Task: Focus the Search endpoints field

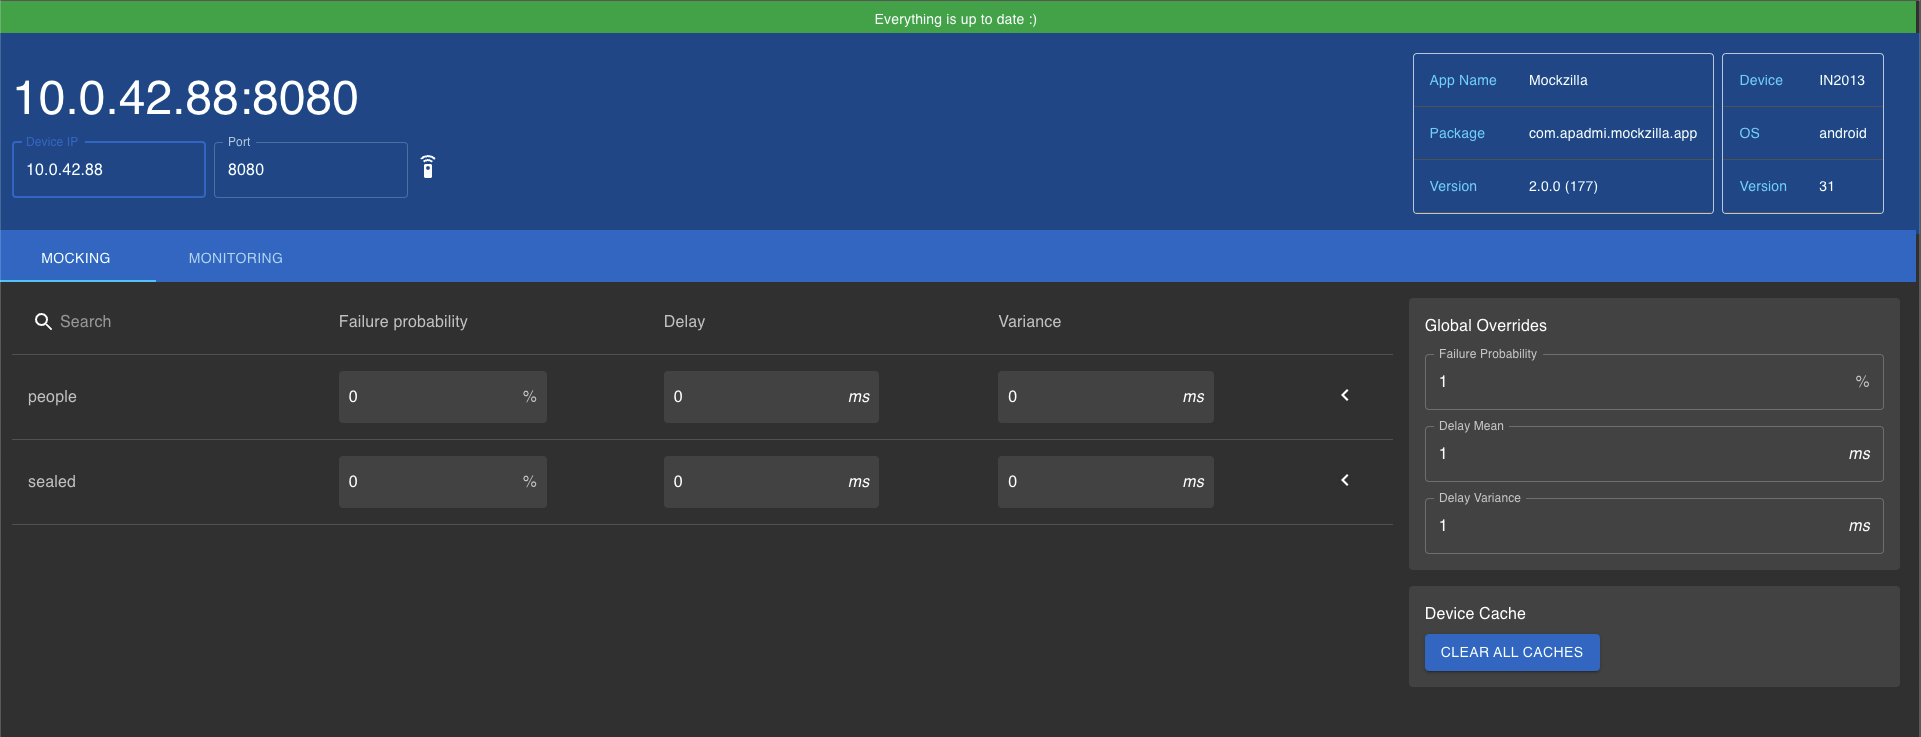Action: tap(150, 321)
